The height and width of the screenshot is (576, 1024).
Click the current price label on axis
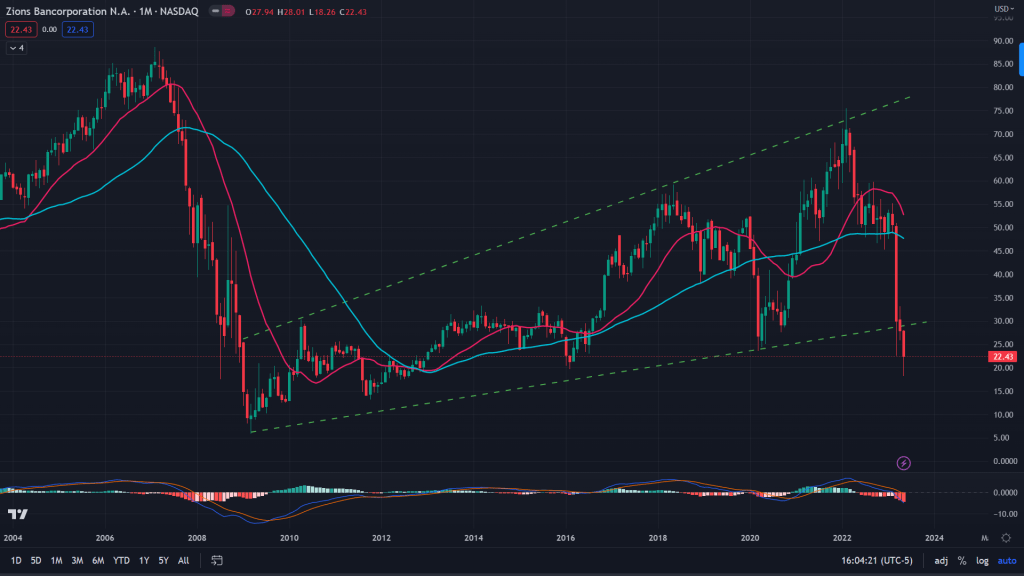click(1001, 357)
